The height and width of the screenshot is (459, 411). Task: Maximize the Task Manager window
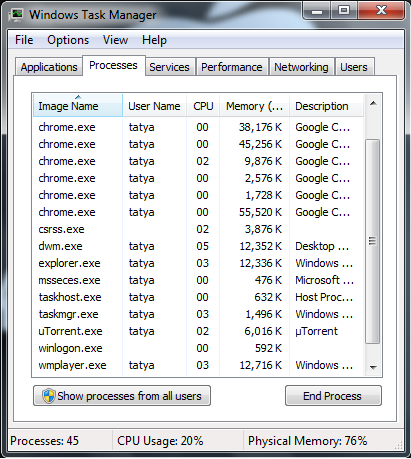(344, 11)
